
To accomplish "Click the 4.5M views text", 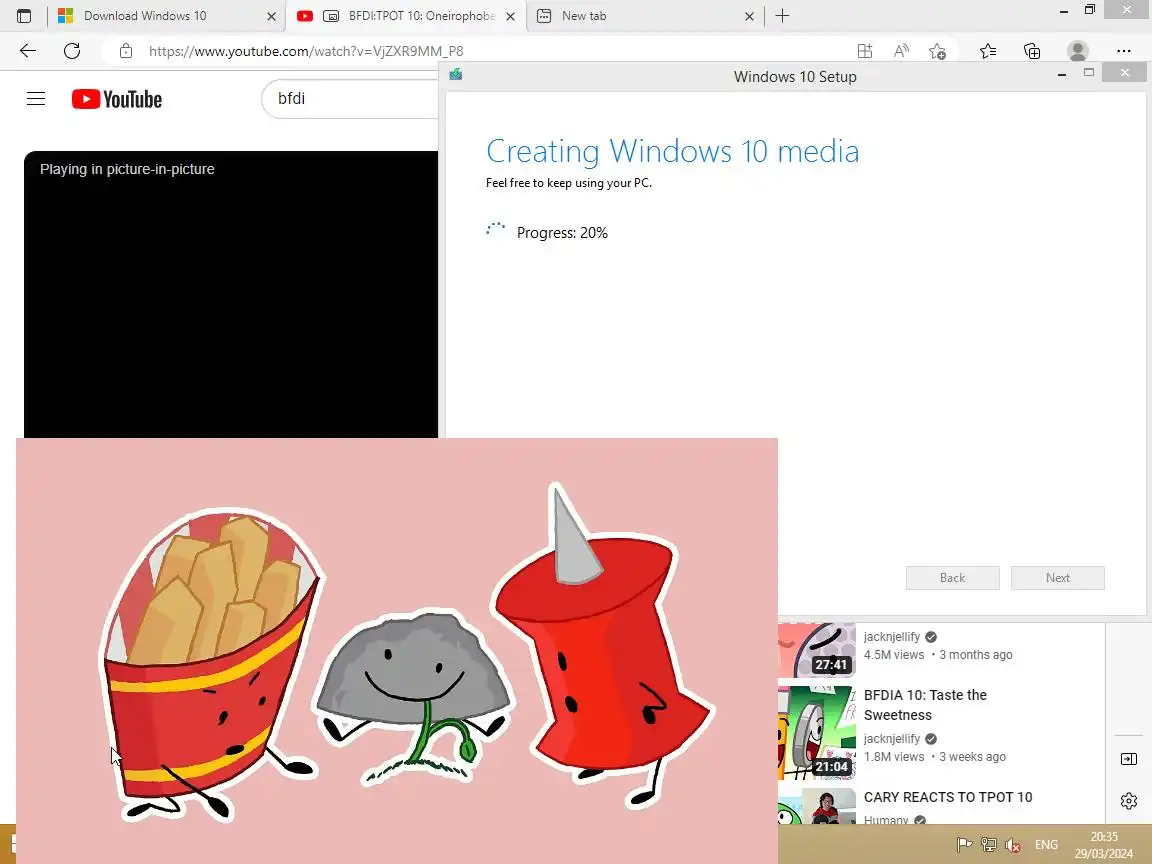I will (x=893, y=655).
